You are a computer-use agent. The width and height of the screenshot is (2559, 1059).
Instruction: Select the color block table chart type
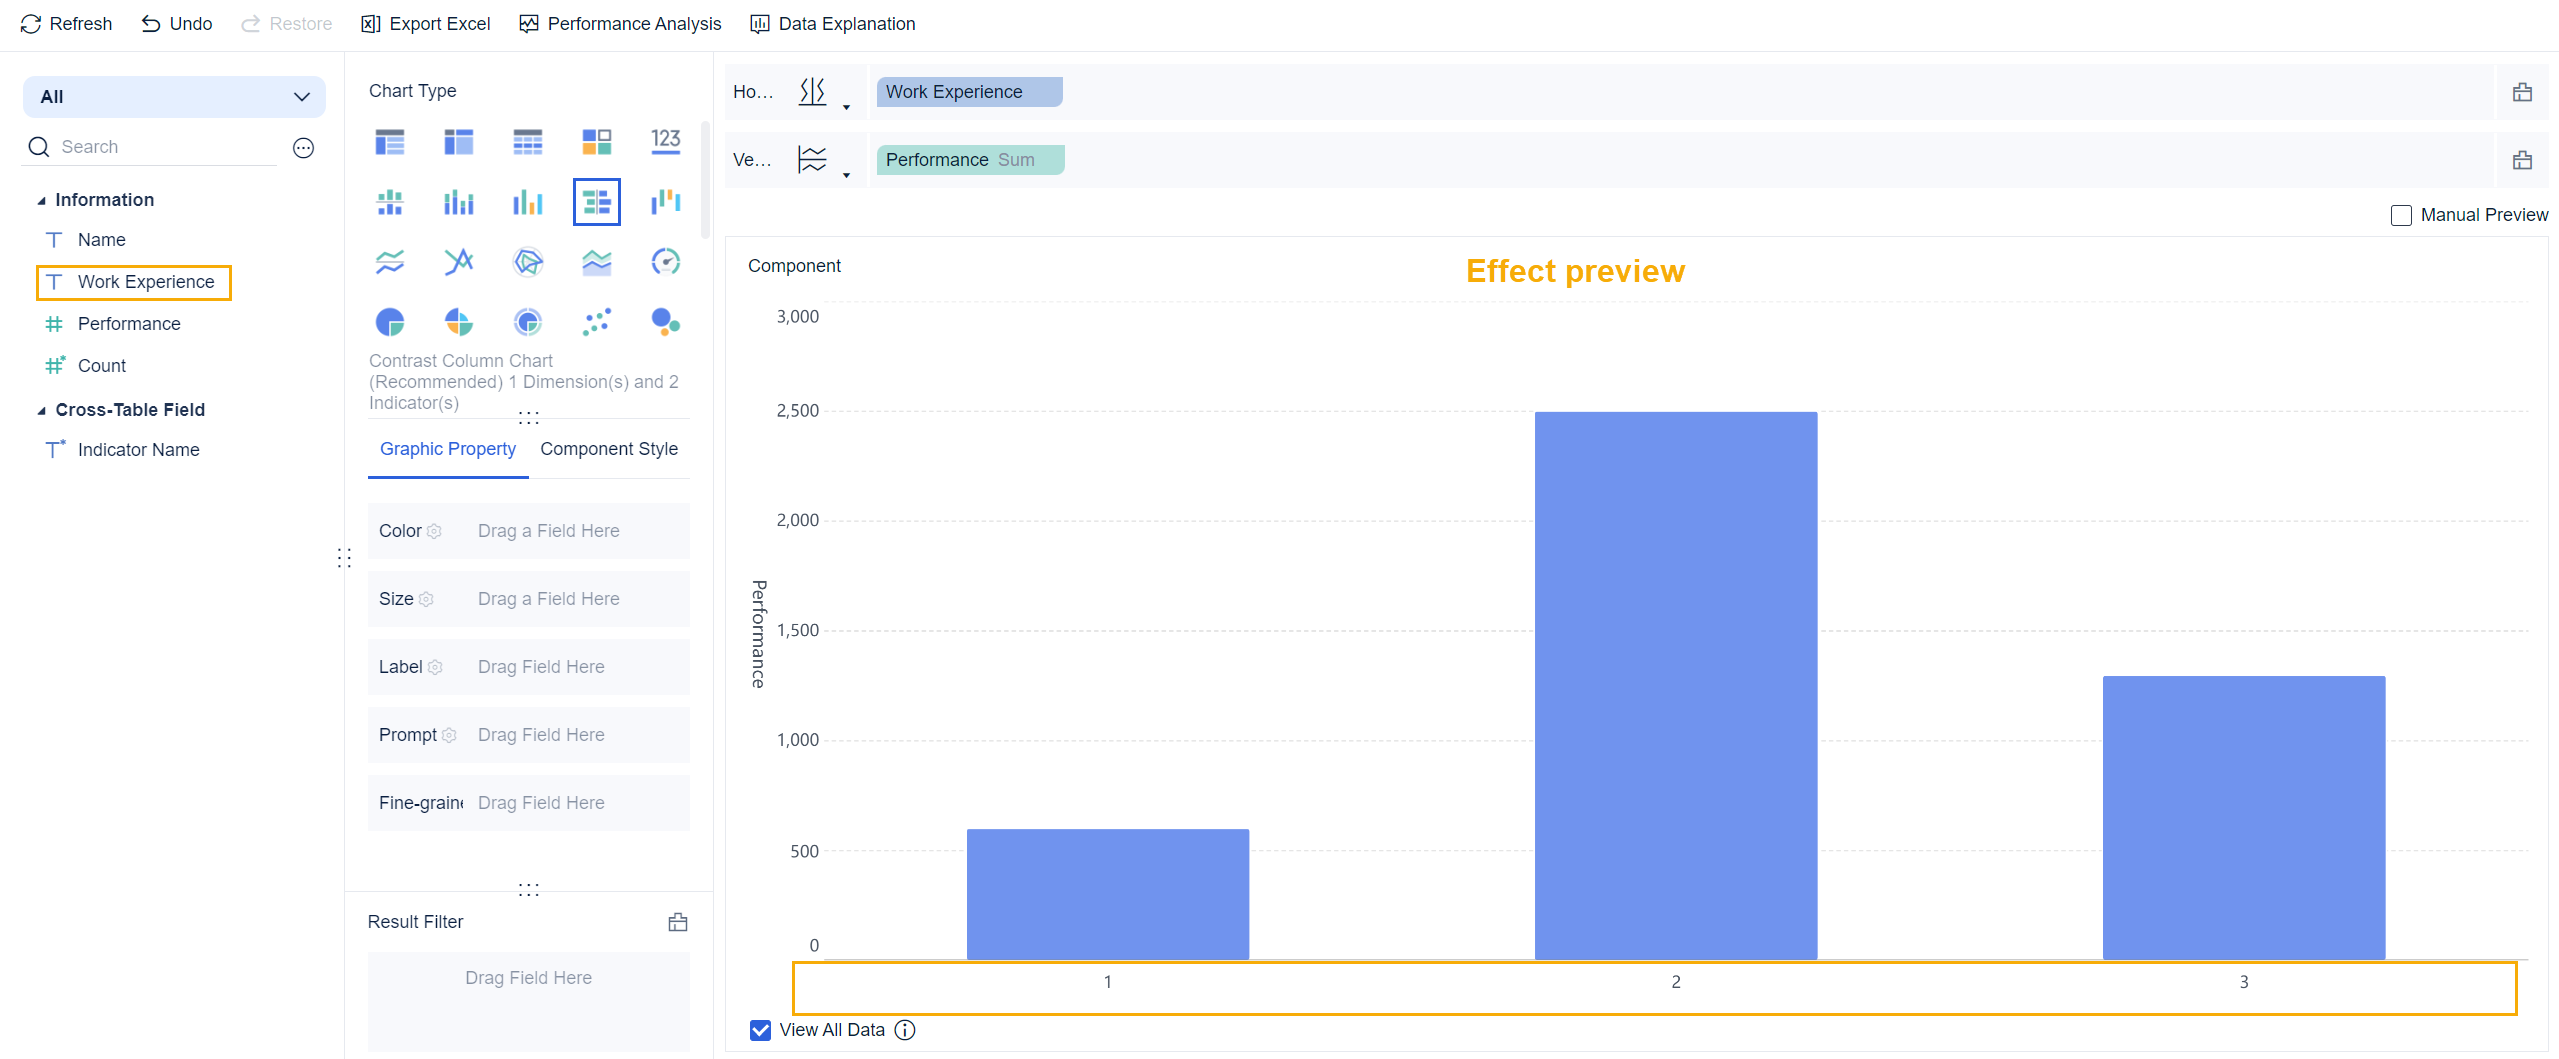596,141
